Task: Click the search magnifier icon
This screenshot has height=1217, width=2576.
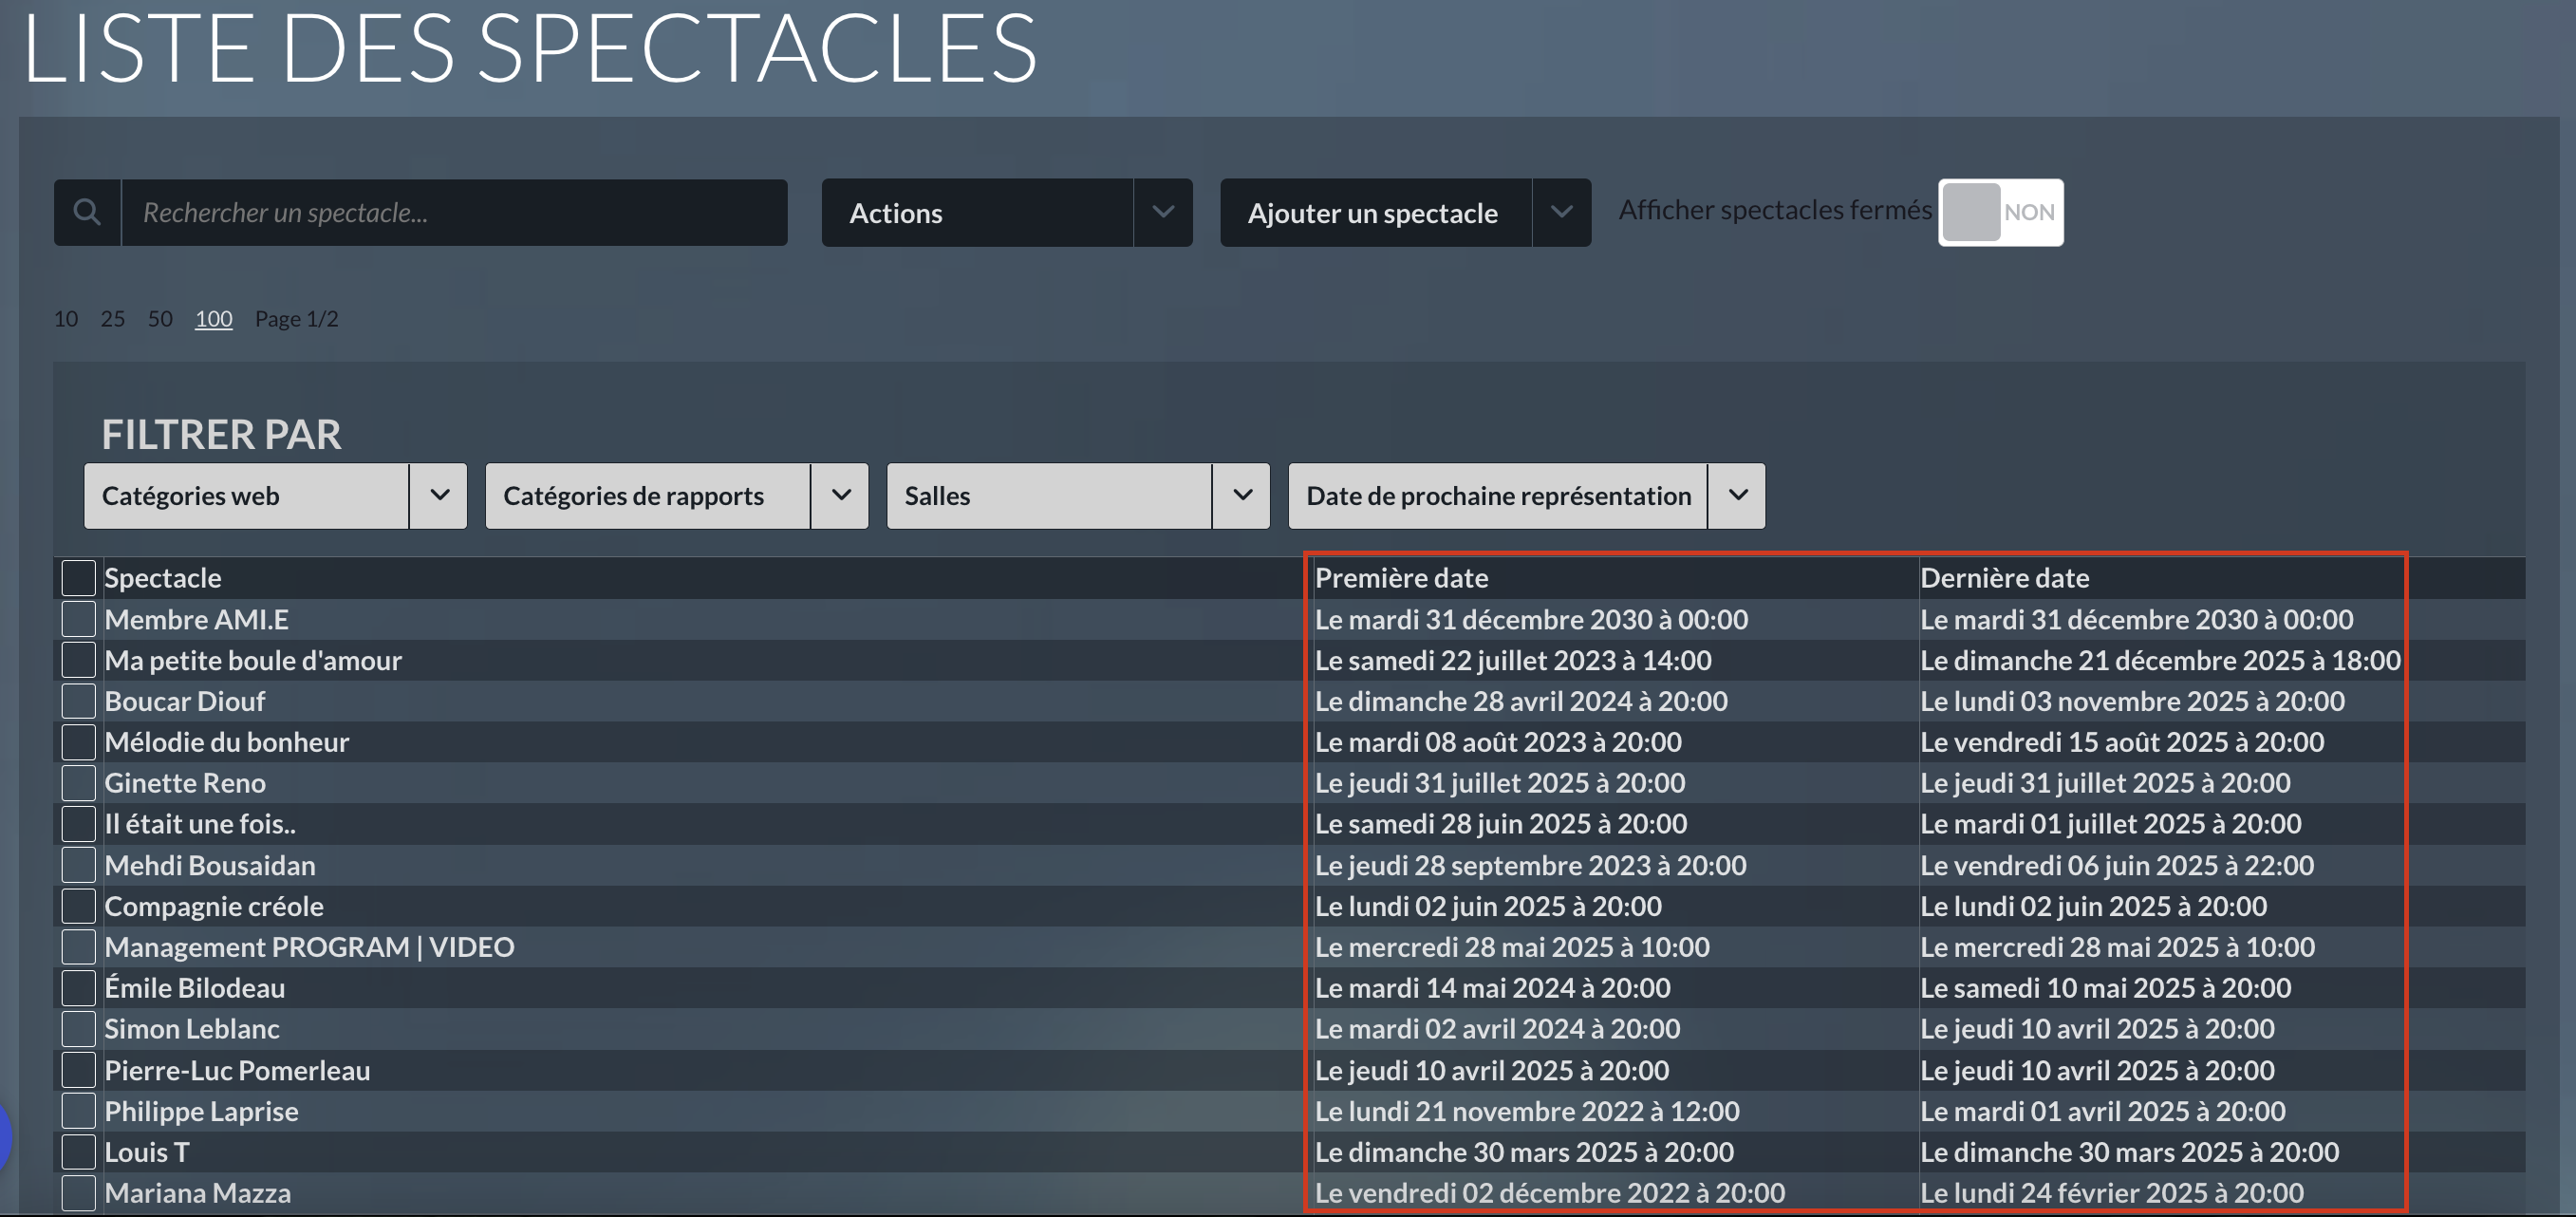Action: pyautogui.click(x=87, y=212)
